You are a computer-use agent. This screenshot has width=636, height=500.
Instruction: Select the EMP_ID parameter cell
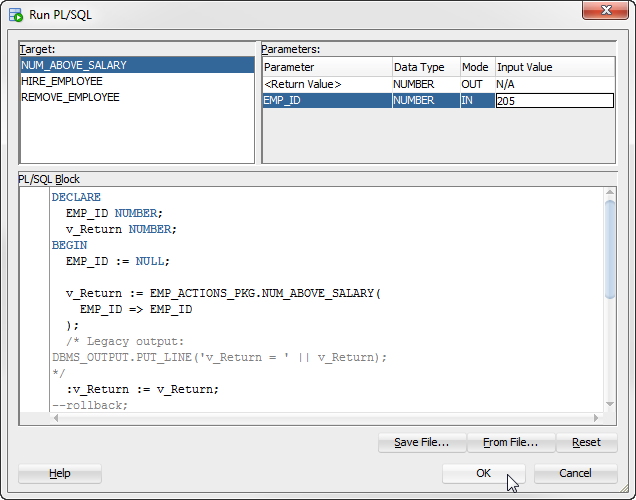point(327,100)
